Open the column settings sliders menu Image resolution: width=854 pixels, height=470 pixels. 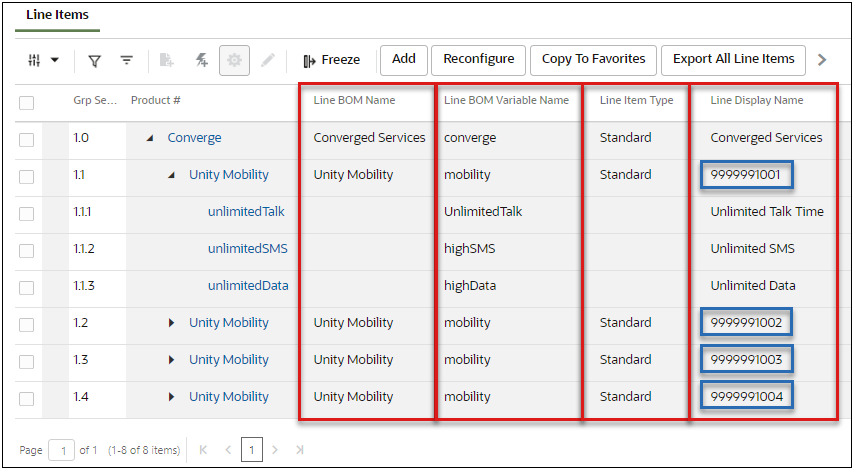tap(42, 61)
